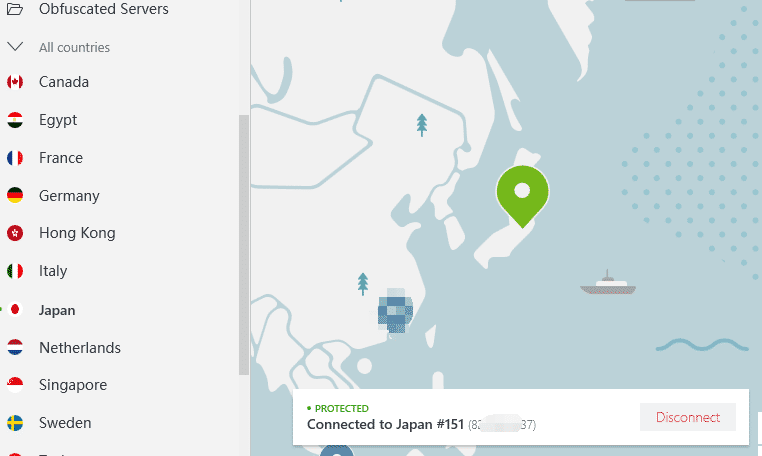Click the Sweden flag icon

coord(15,423)
